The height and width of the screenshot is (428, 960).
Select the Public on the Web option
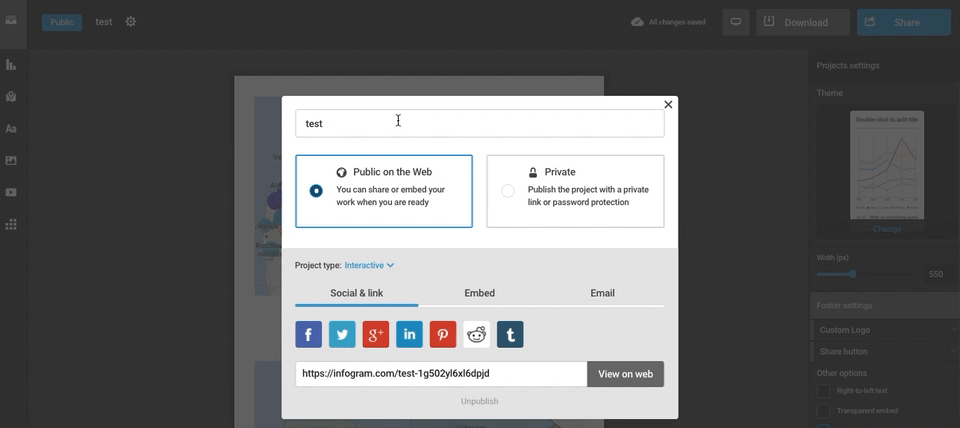click(x=316, y=191)
